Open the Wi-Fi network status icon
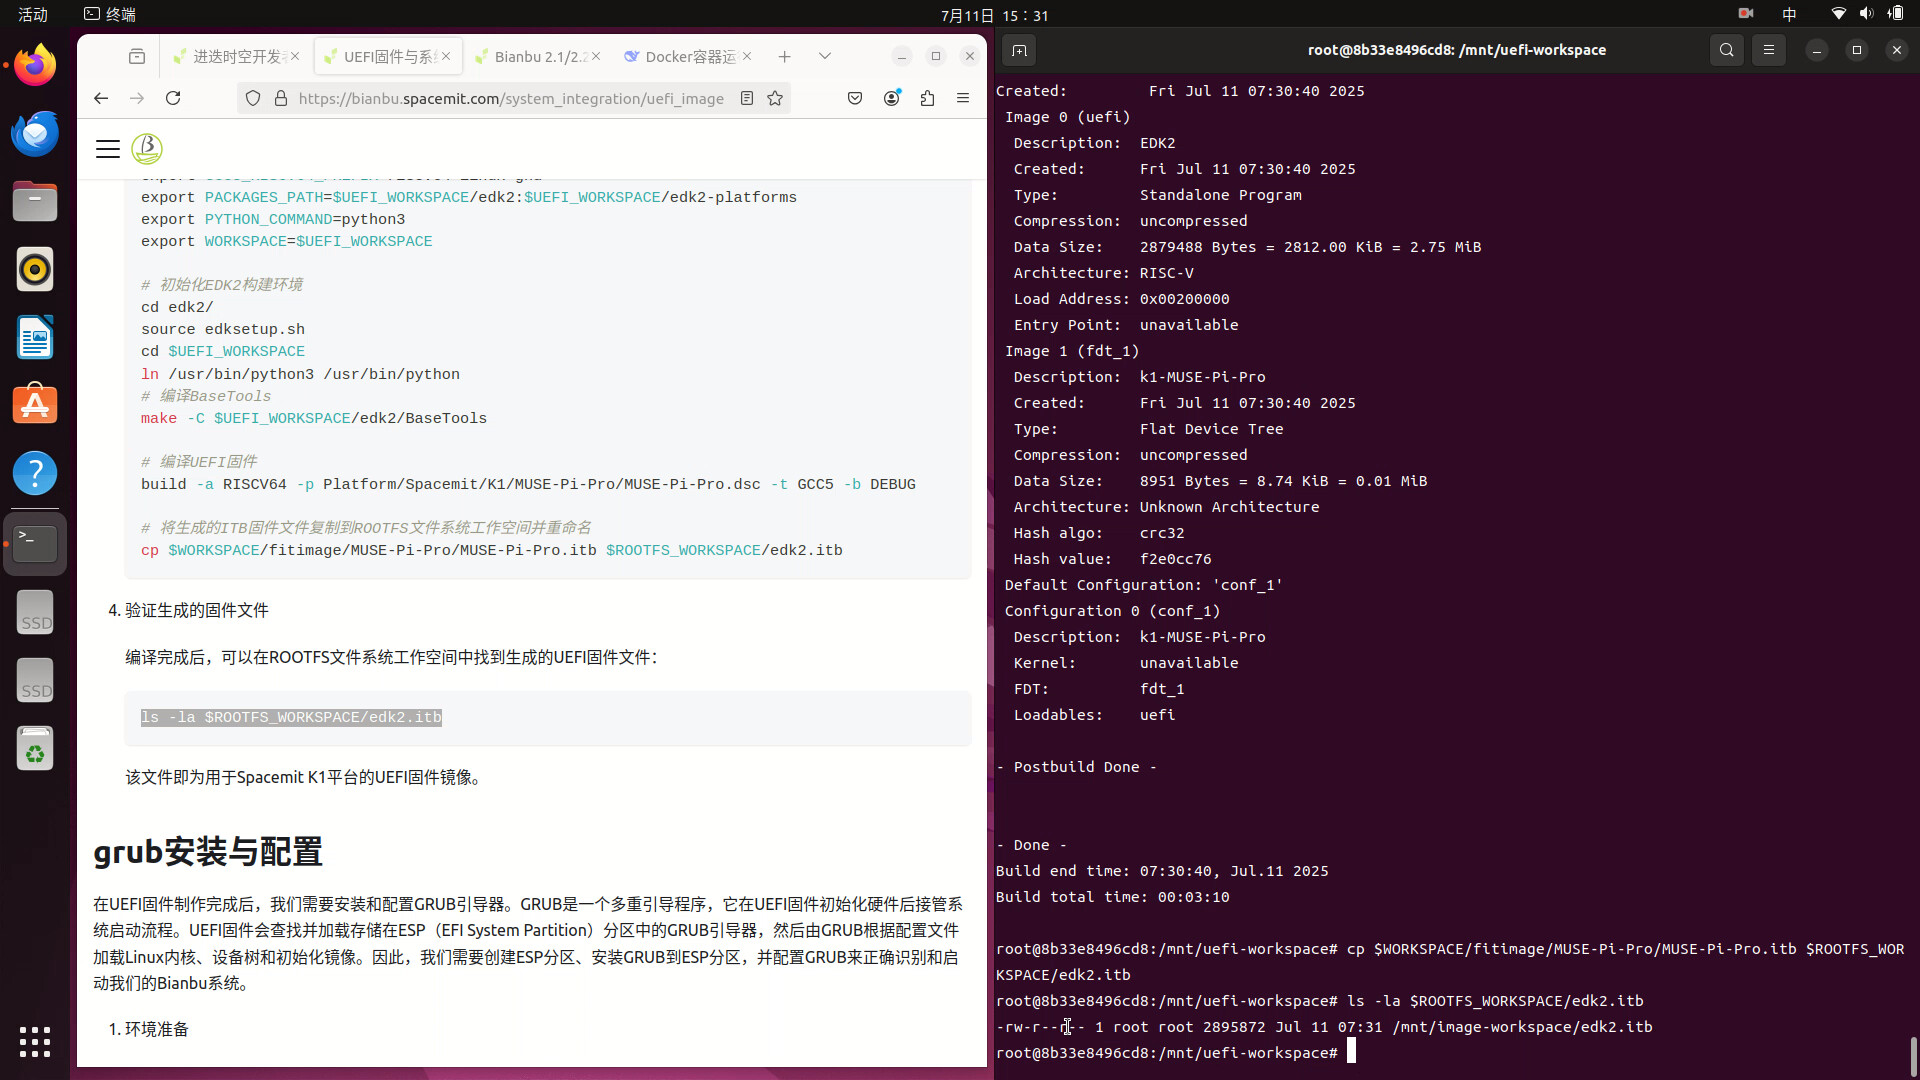Viewport: 1920px width, 1080px height. 1838,14
